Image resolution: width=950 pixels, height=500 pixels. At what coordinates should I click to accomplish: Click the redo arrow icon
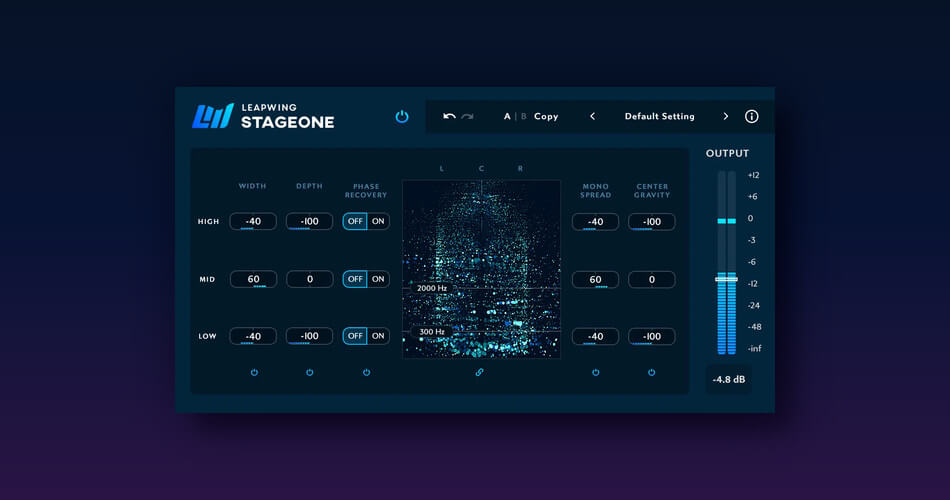(467, 116)
